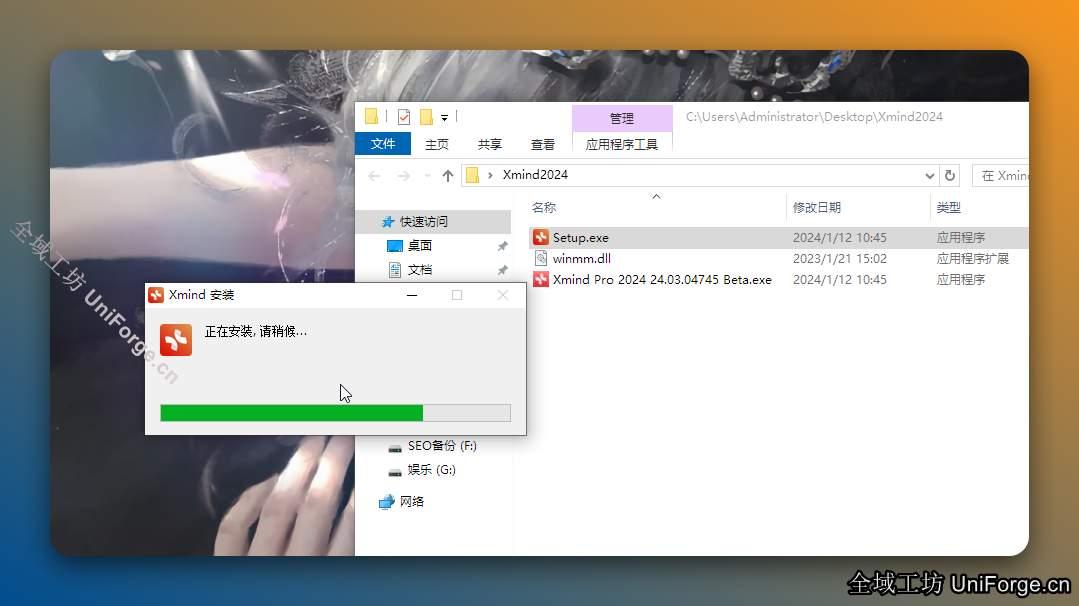Screen dimensions: 1079x606
Task: Open the quick access toolbar customize arrow
Action: 445,118
